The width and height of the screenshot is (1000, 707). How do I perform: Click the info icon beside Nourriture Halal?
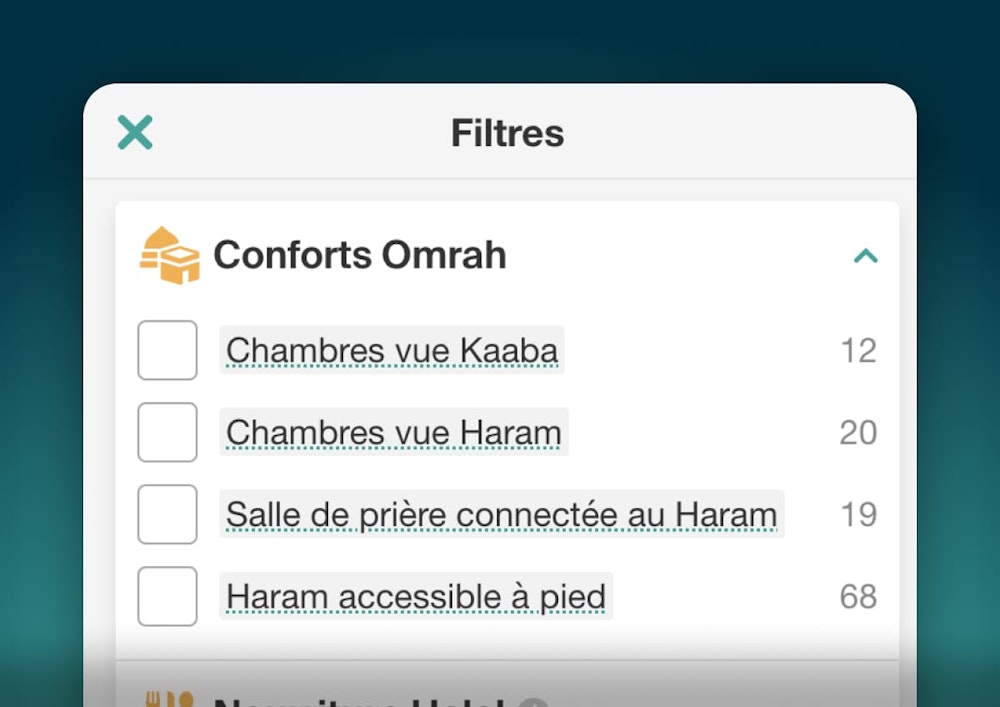coord(534,703)
